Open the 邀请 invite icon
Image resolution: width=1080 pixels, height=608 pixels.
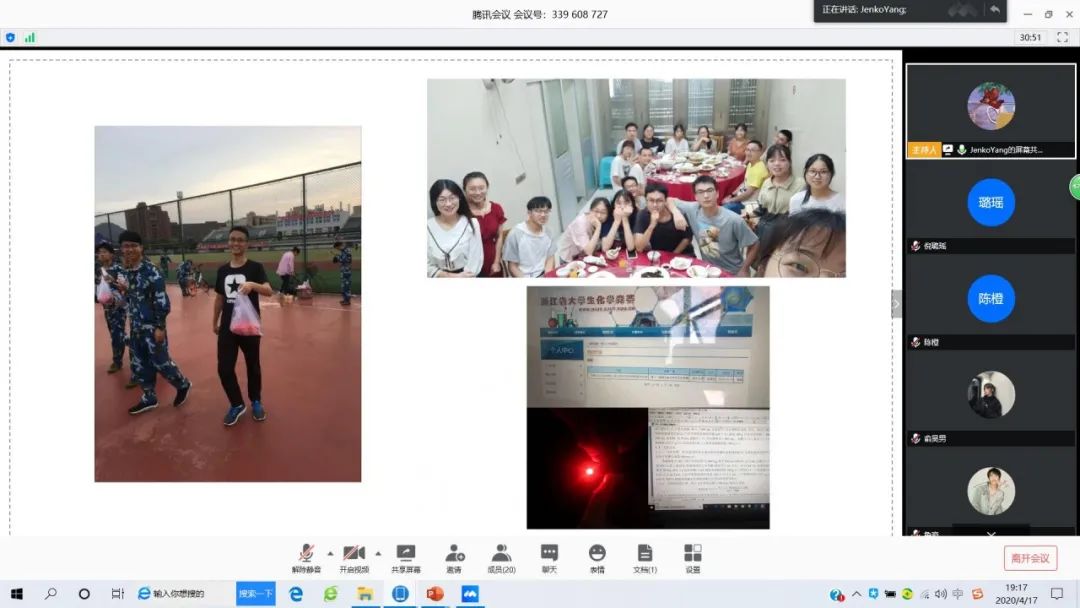pos(454,557)
